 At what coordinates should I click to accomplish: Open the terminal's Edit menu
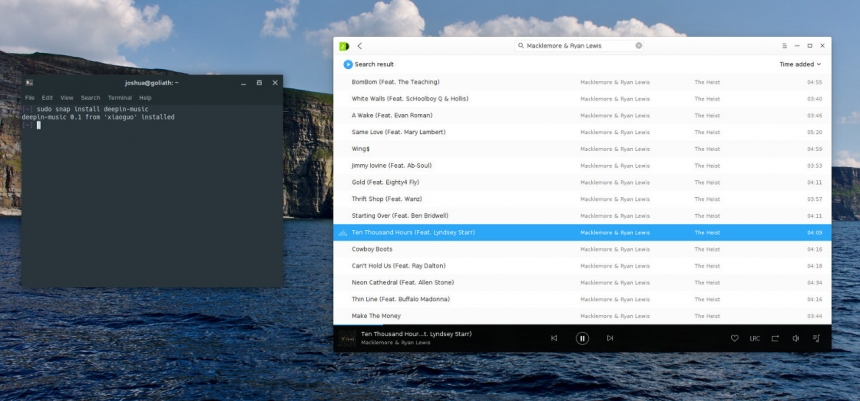click(47, 98)
